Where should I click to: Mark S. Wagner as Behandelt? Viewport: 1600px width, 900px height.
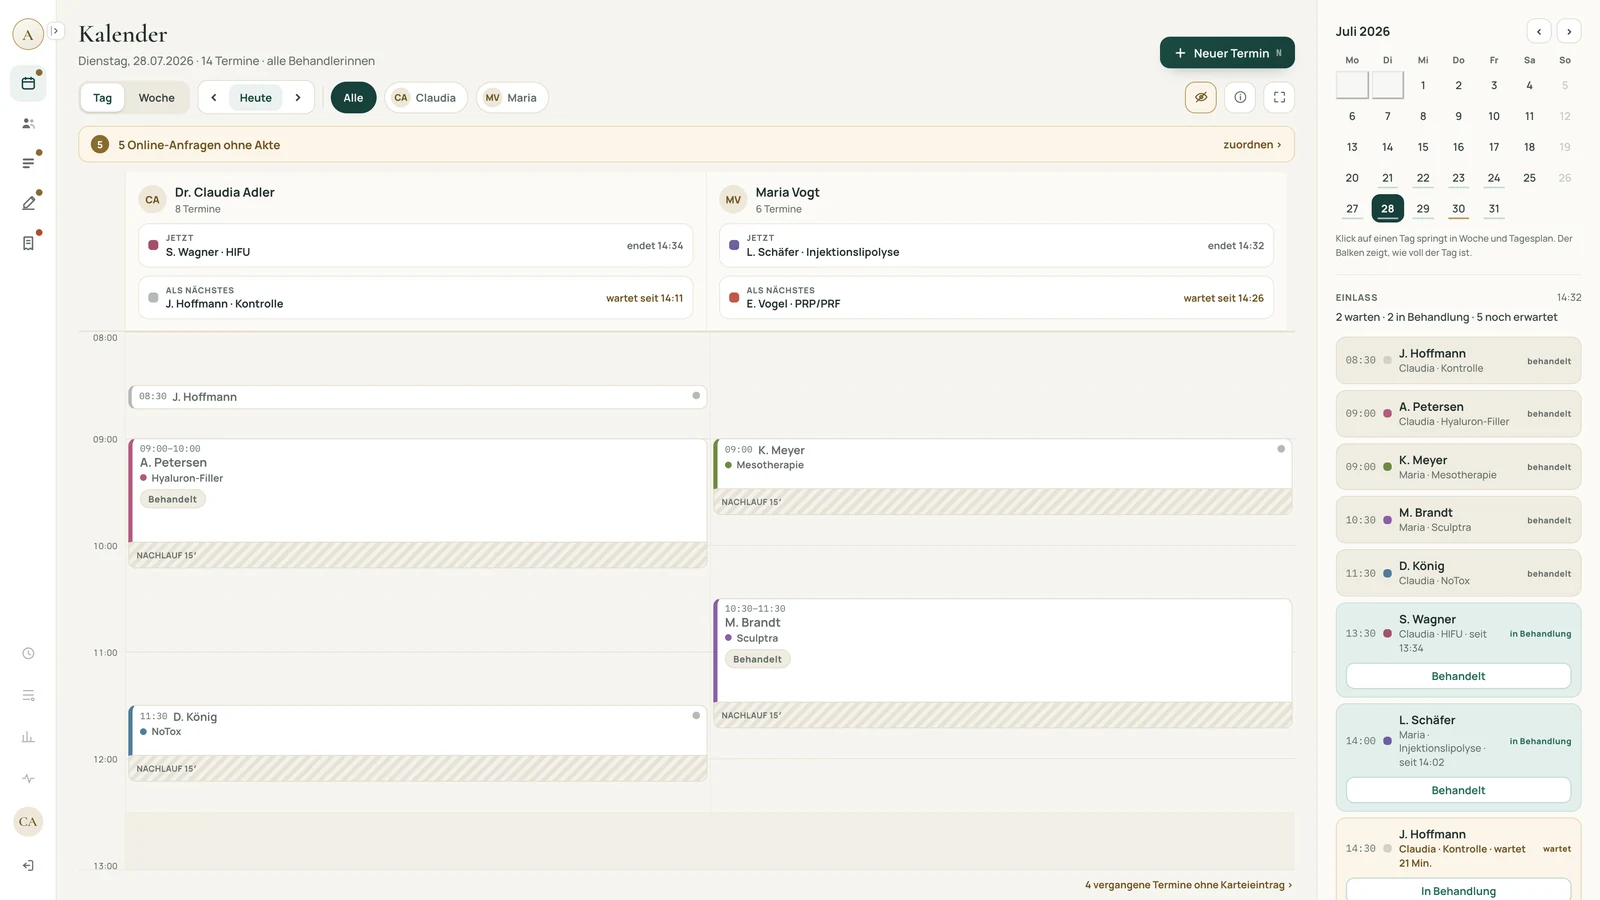[x=1458, y=676]
